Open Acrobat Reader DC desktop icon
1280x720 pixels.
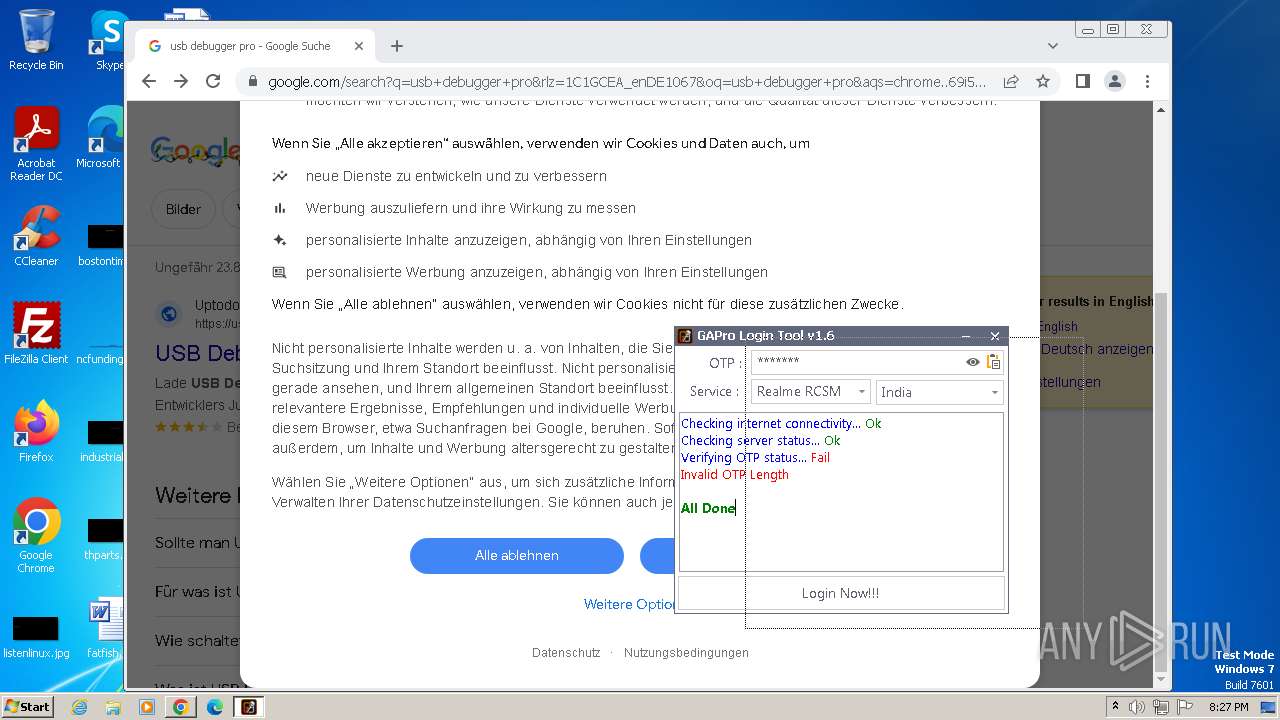coord(36,144)
